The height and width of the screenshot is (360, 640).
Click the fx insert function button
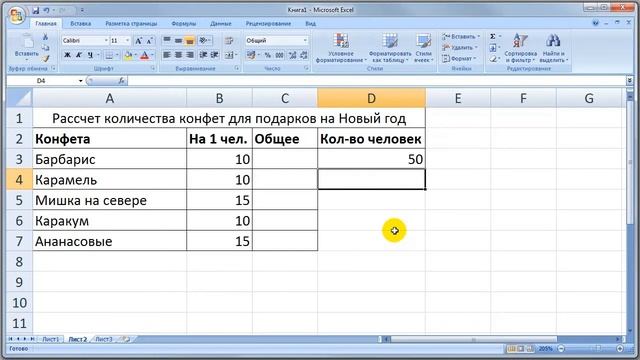pyautogui.click(x=122, y=81)
